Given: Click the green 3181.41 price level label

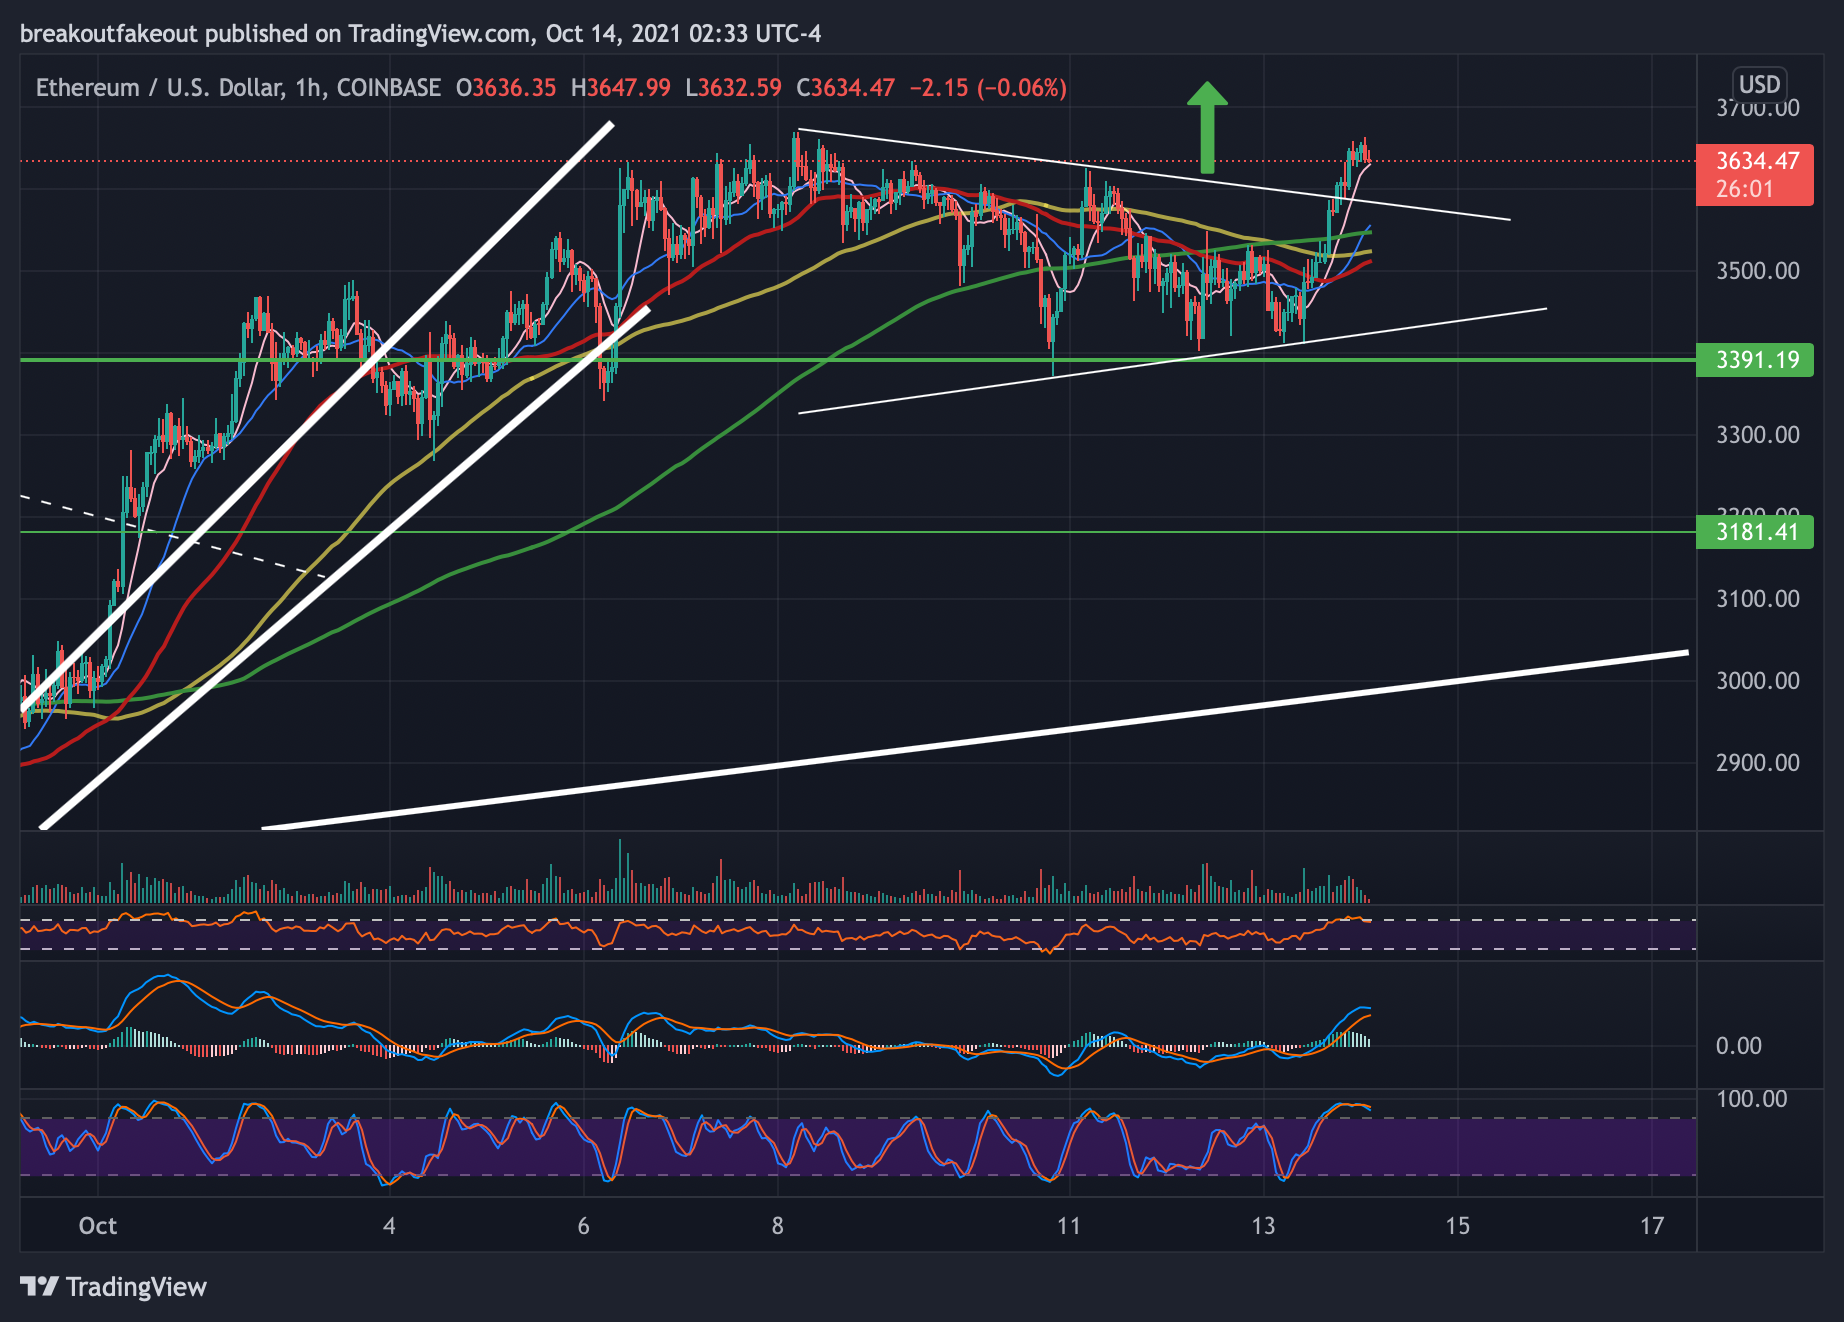Looking at the screenshot, I should point(1755,532).
